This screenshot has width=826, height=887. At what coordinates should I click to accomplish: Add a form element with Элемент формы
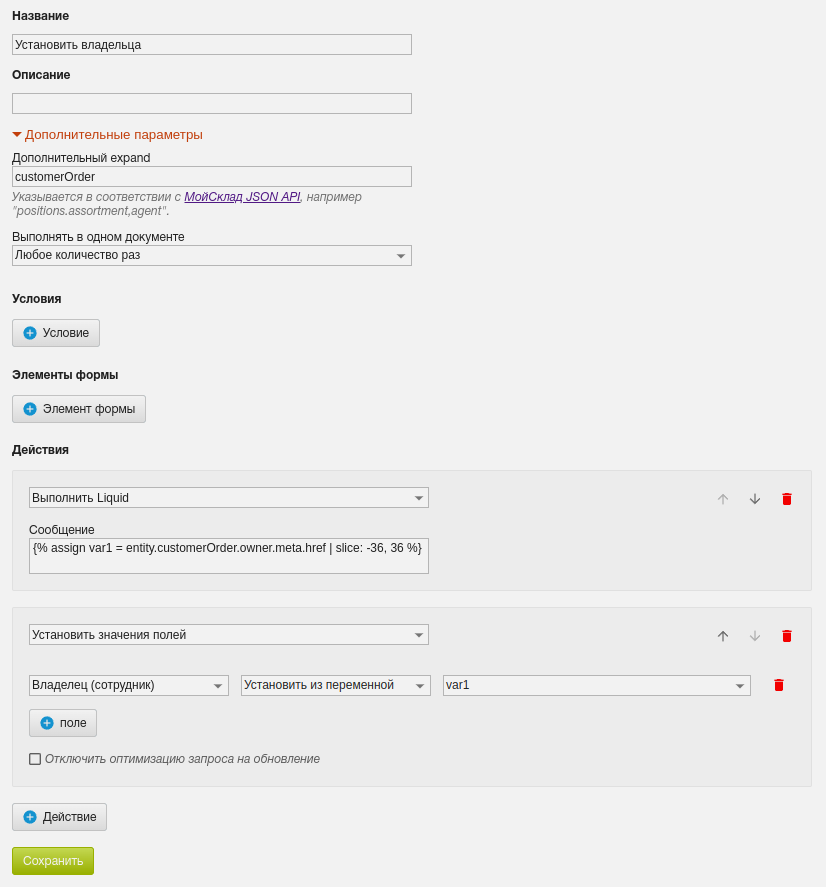[79, 408]
